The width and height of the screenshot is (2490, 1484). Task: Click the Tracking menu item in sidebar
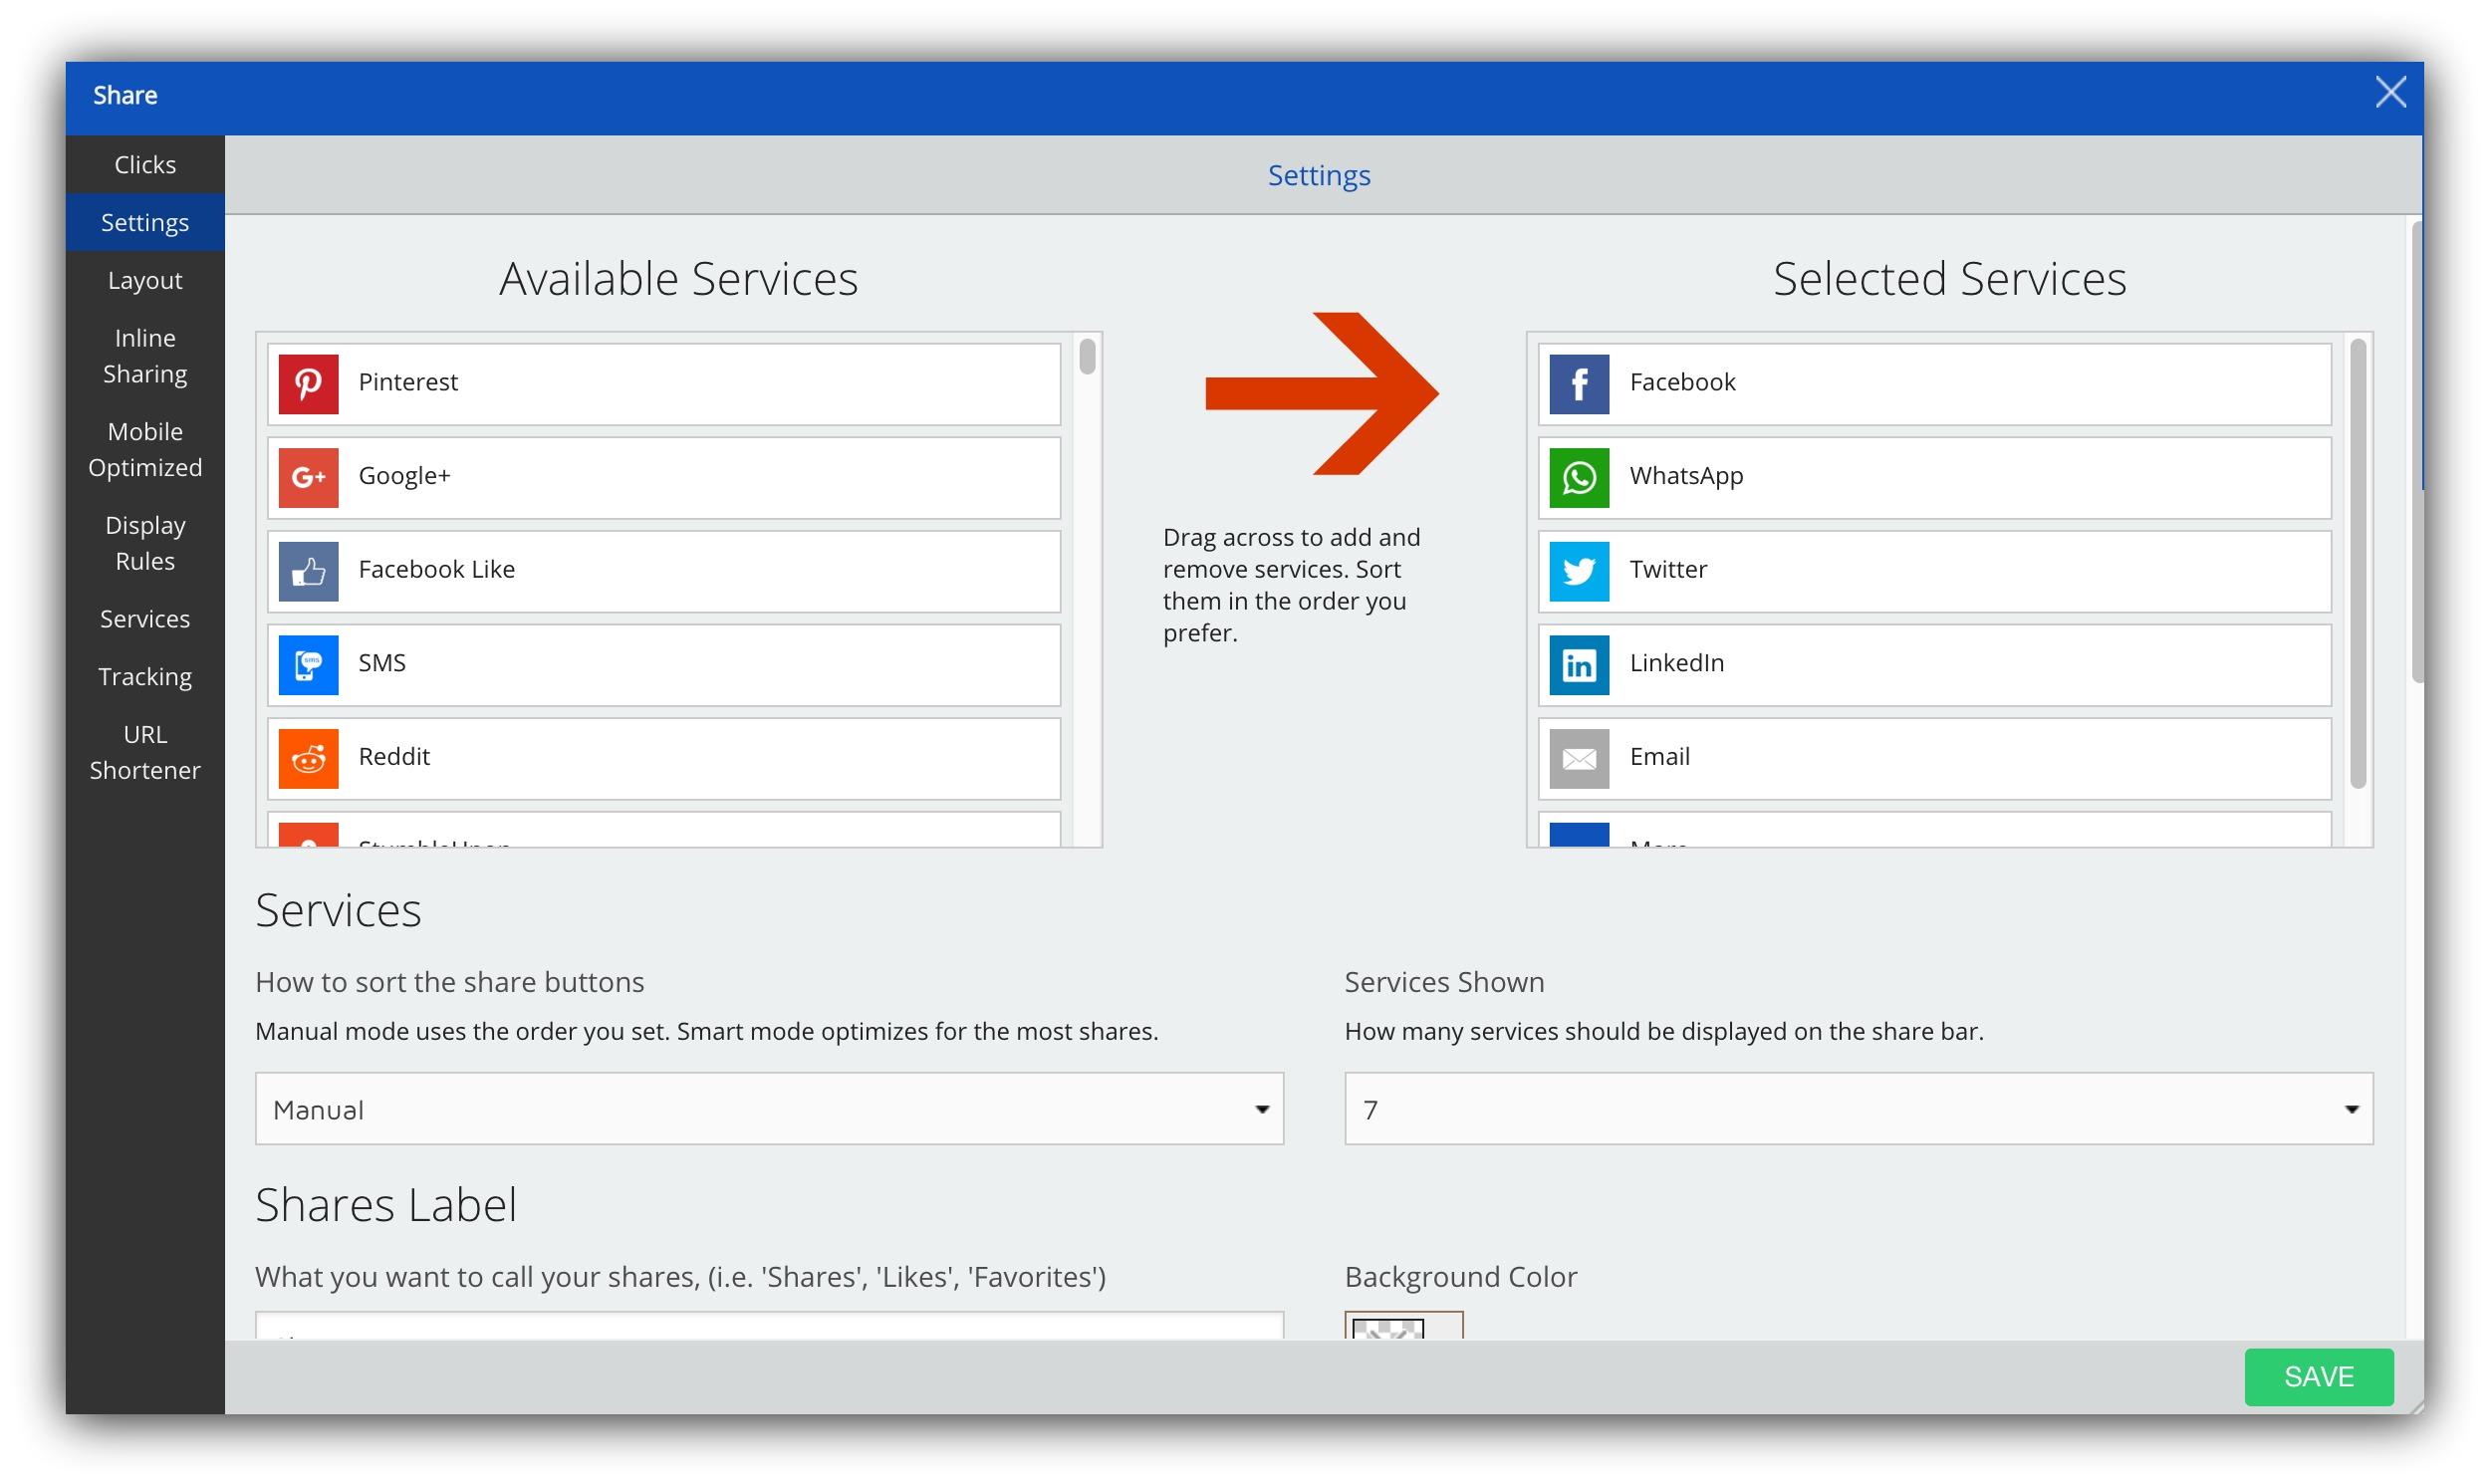[146, 675]
